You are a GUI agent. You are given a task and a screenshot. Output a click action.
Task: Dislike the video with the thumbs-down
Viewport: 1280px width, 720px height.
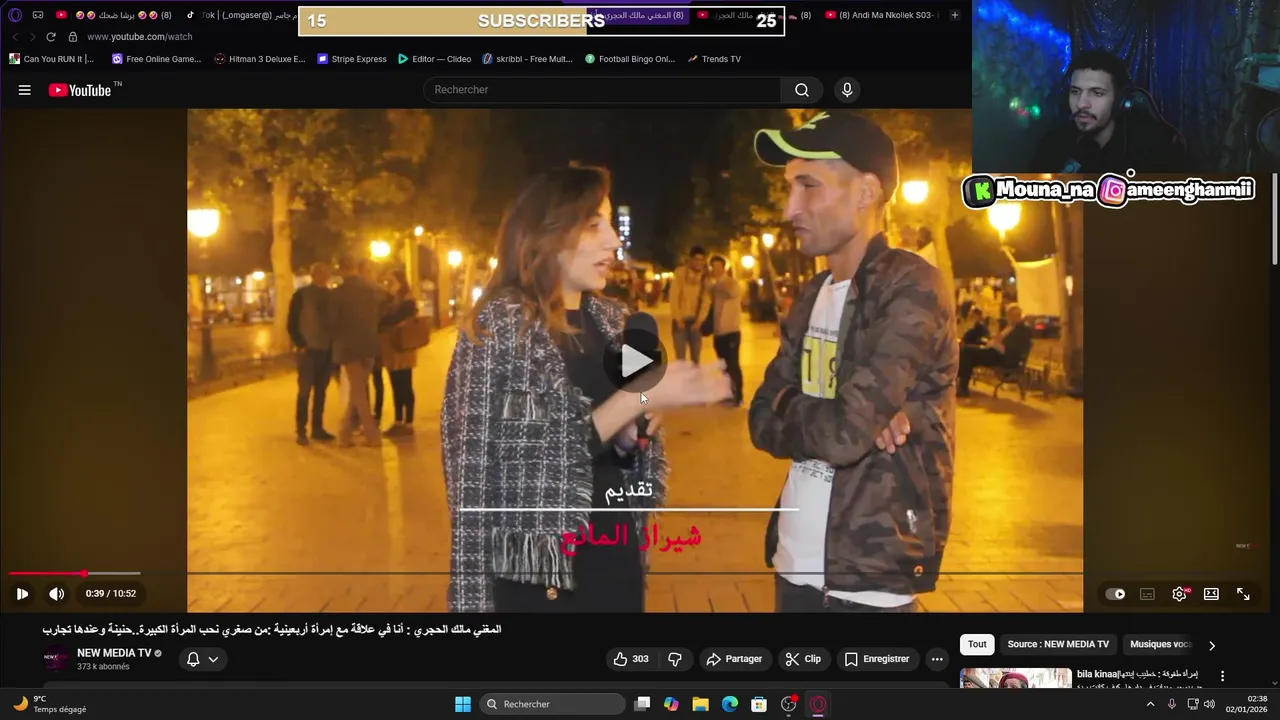click(675, 659)
